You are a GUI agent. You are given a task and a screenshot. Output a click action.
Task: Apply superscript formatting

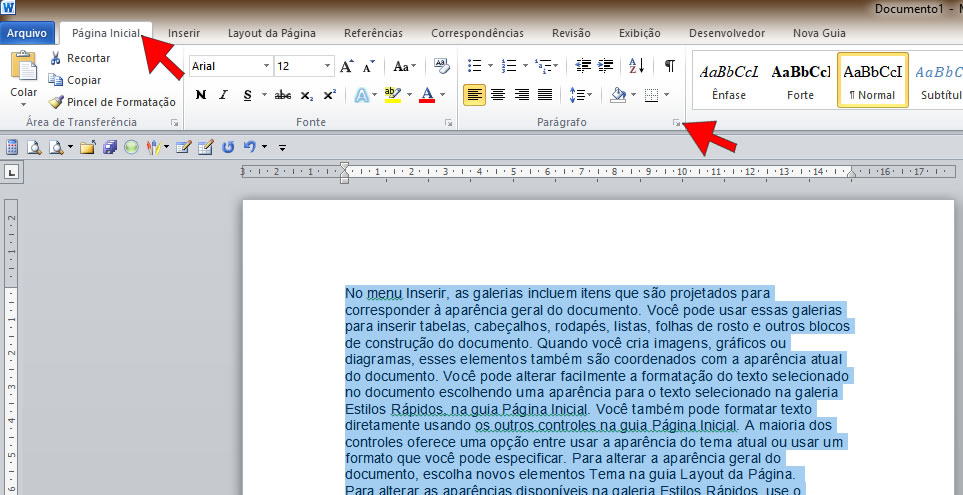tap(330, 95)
